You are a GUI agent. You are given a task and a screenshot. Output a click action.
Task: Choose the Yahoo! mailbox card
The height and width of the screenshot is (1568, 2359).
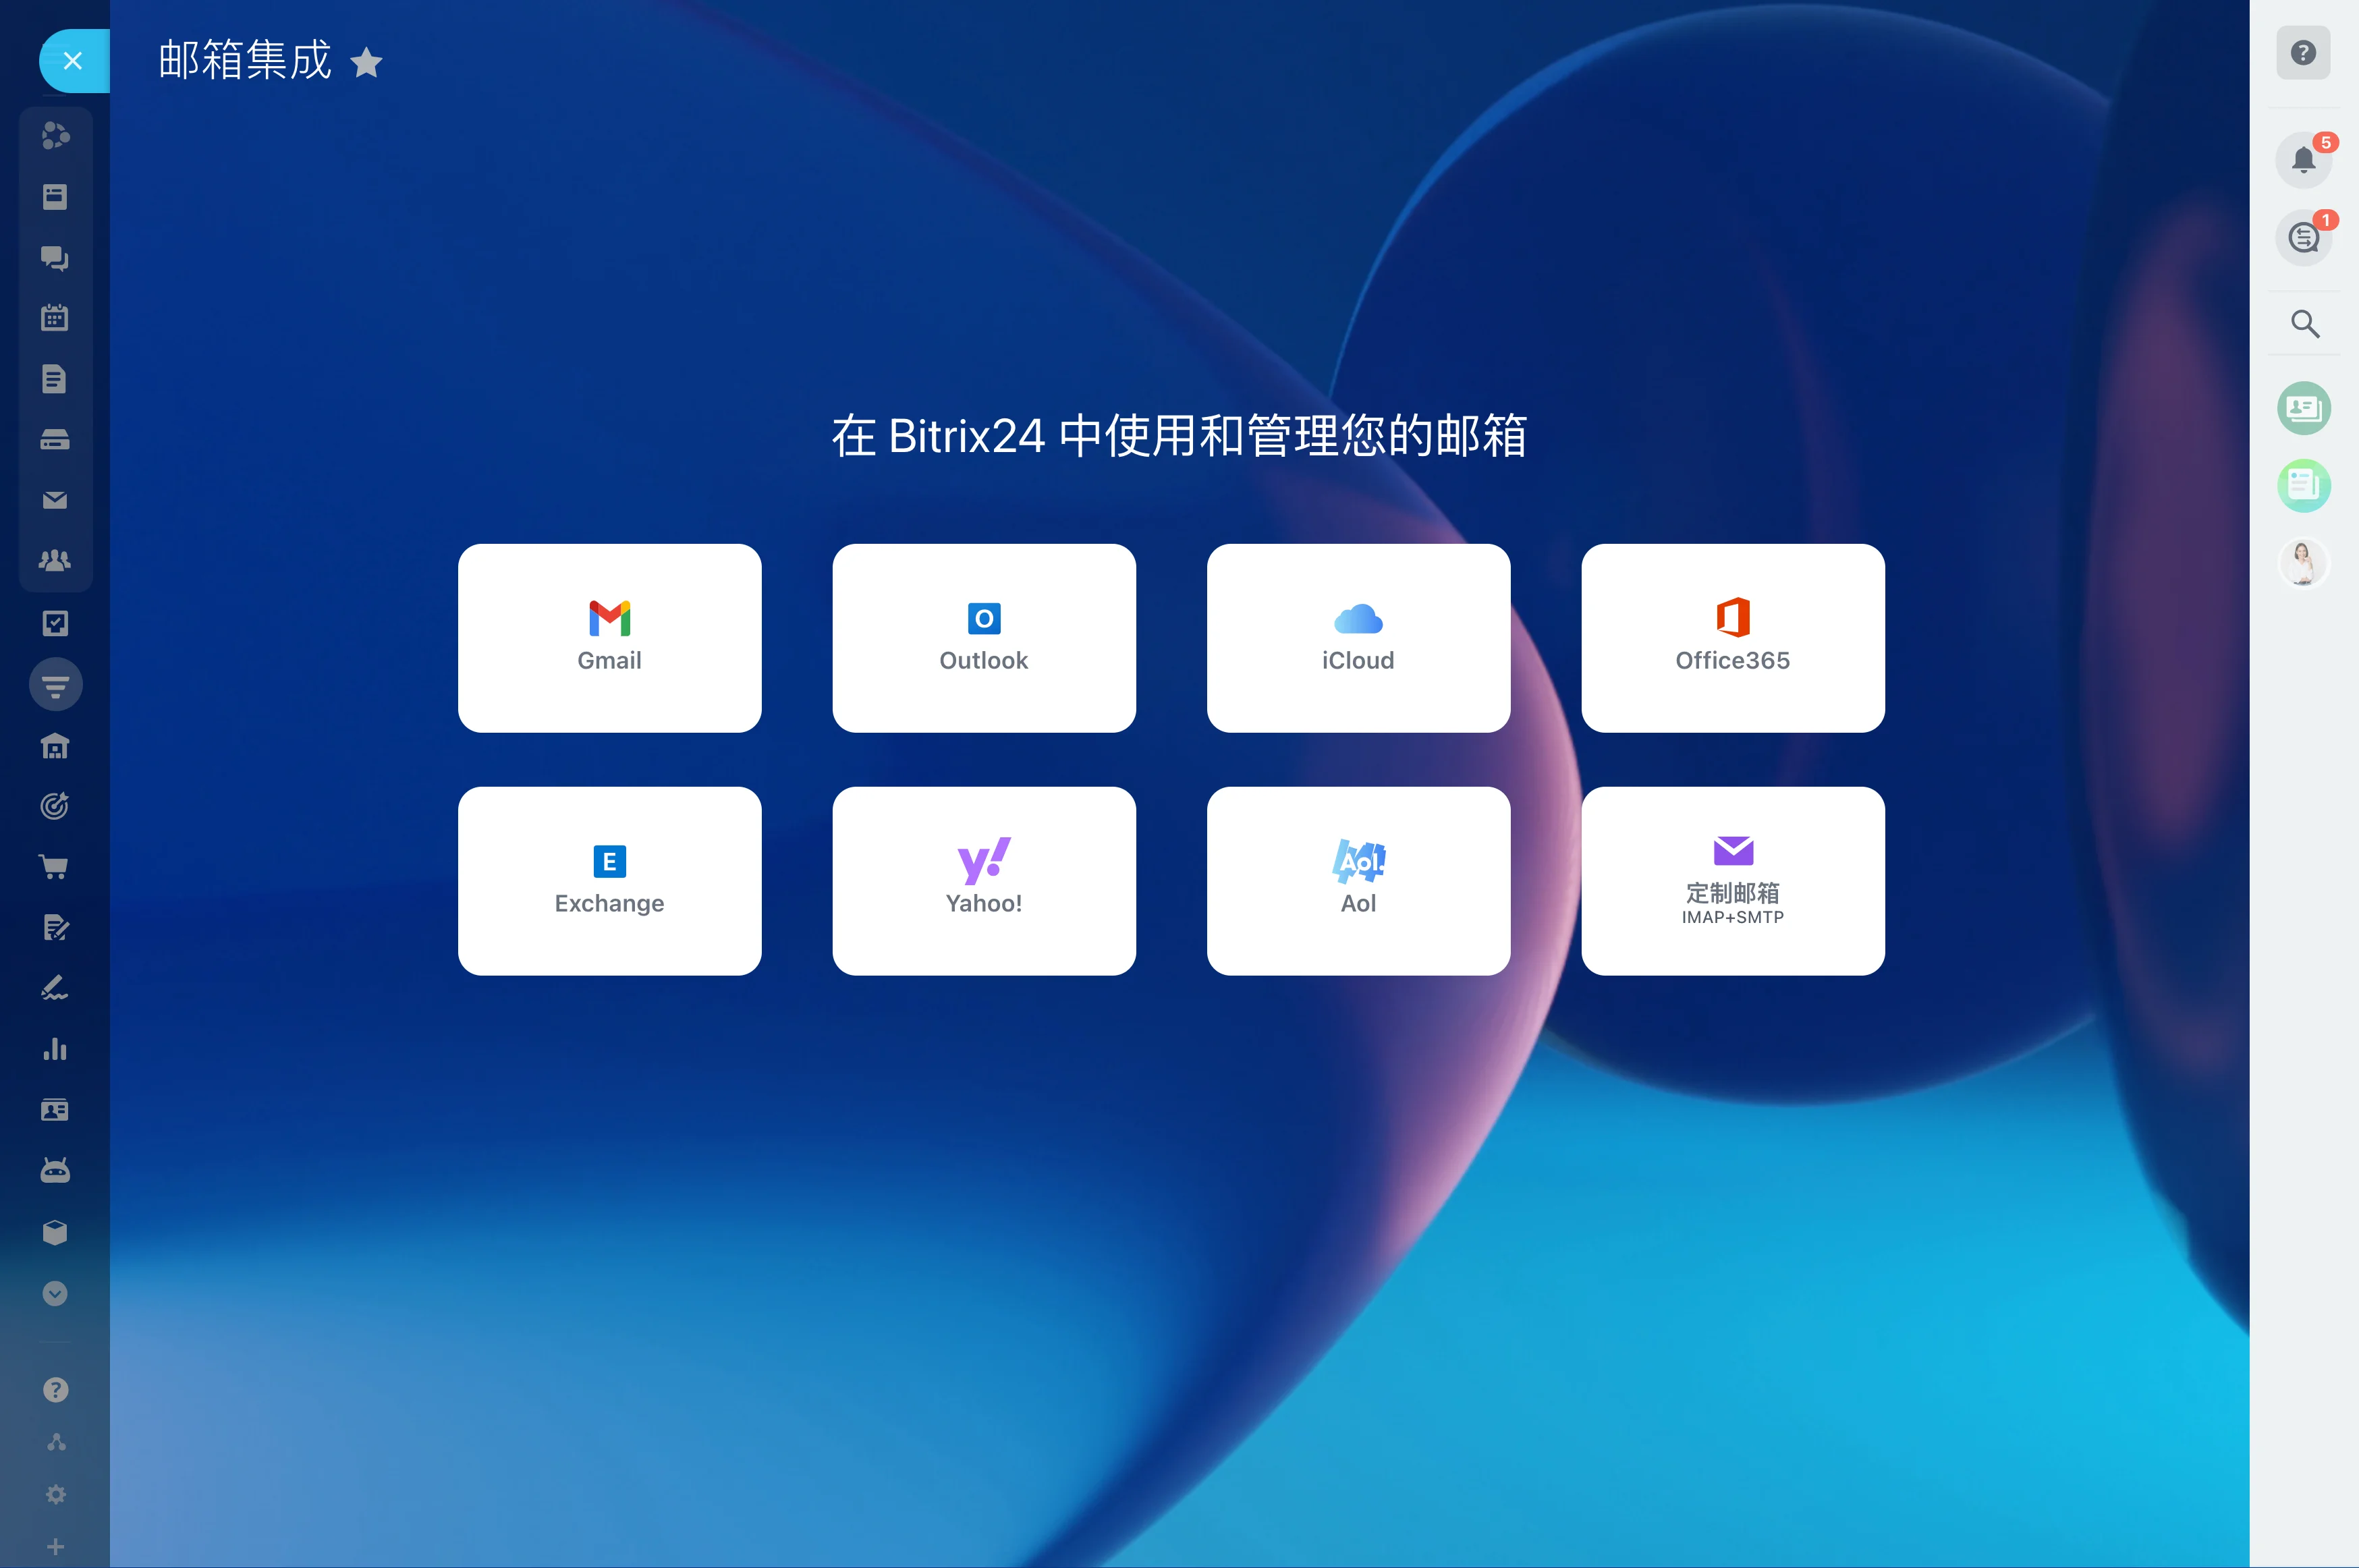click(984, 881)
